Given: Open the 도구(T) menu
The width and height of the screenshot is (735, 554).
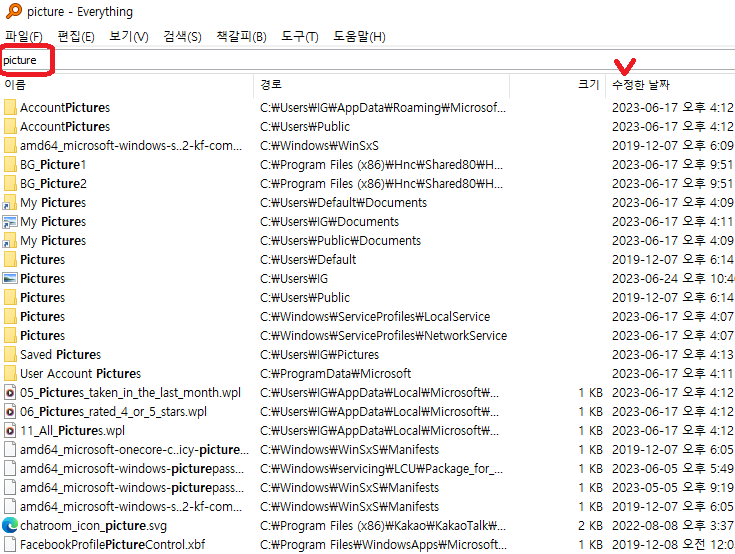Looking at the screenshot, I should tap(300, 37).
